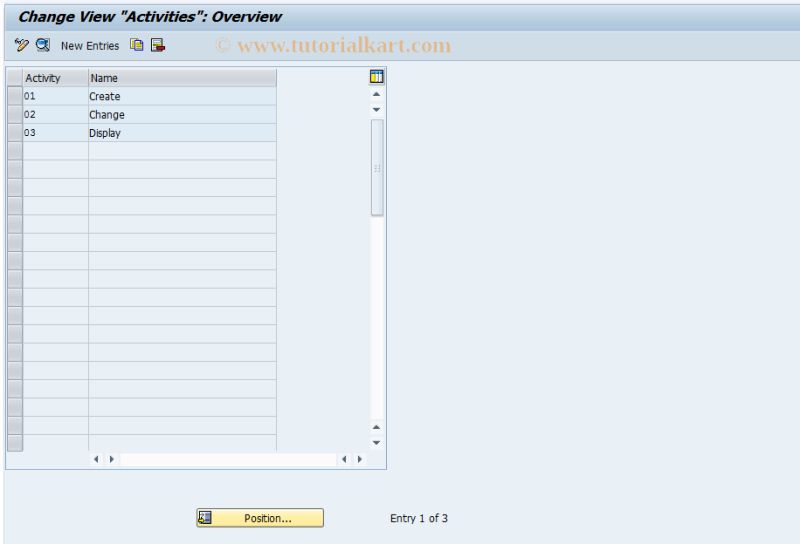Screen dimensions: 800x544
Task: Click rightmost horizontal scroll right arrow
Action: [360, 459]
